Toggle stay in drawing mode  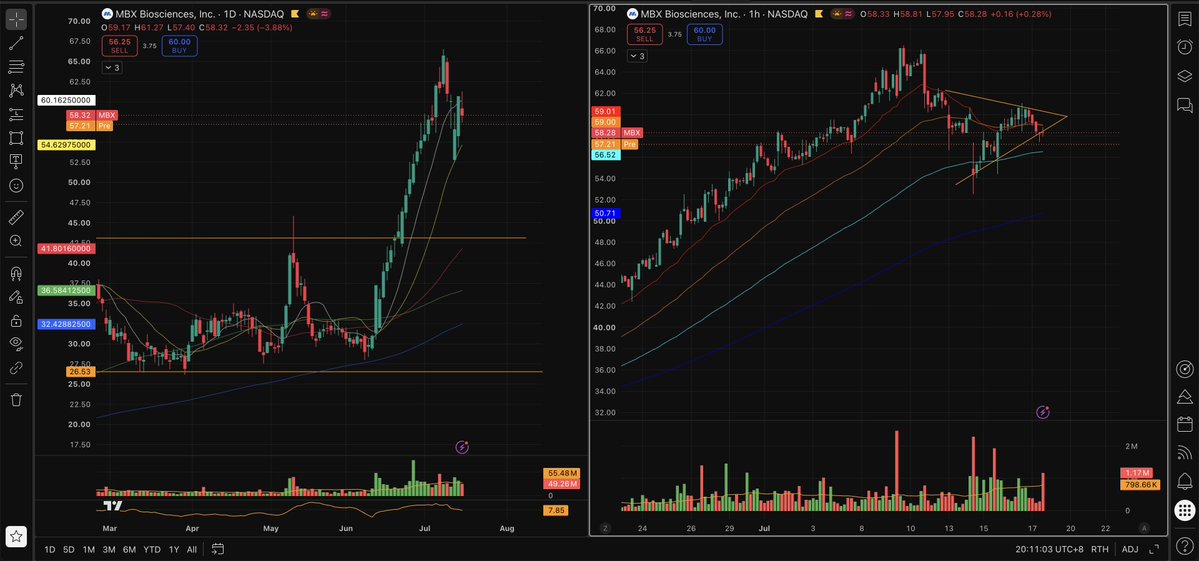coord(16,297)
